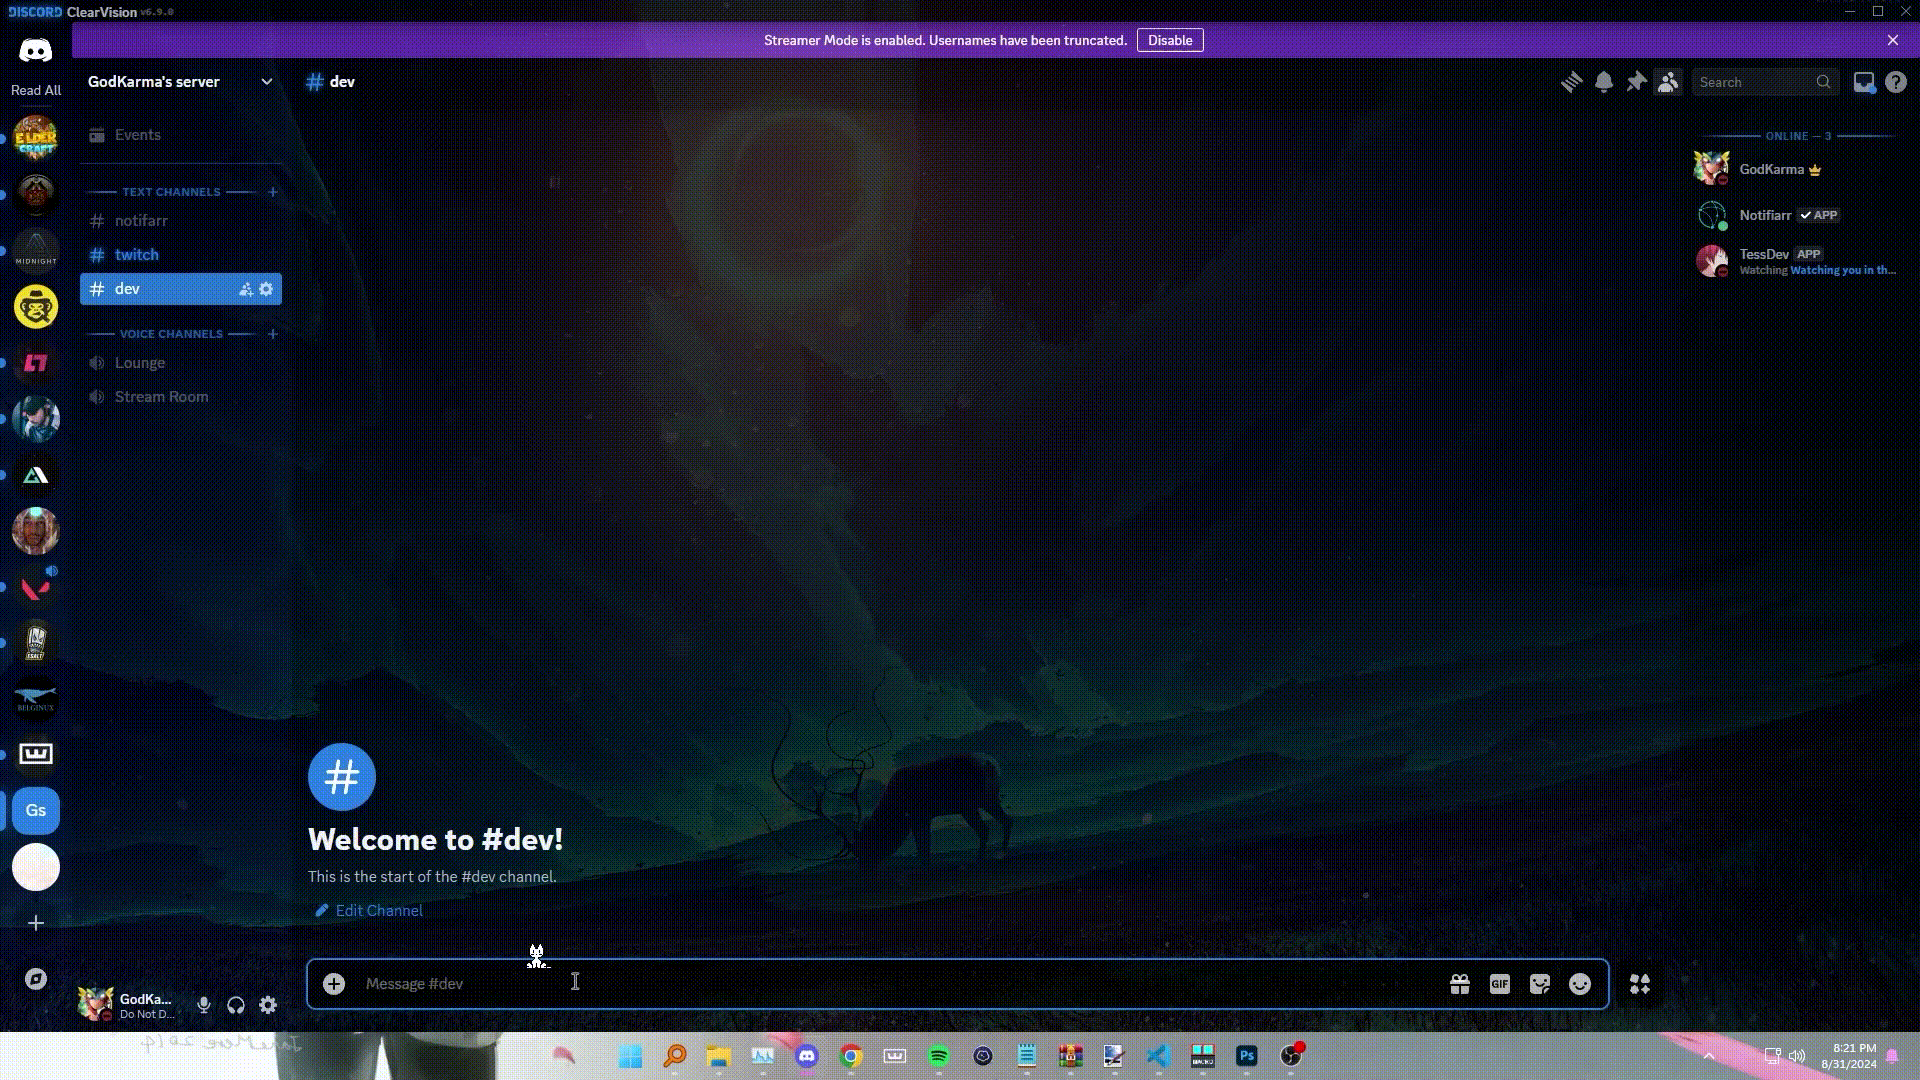Collapse the Text Channels category
Screen dimensions: 1920x1080
tap(171, 192)
